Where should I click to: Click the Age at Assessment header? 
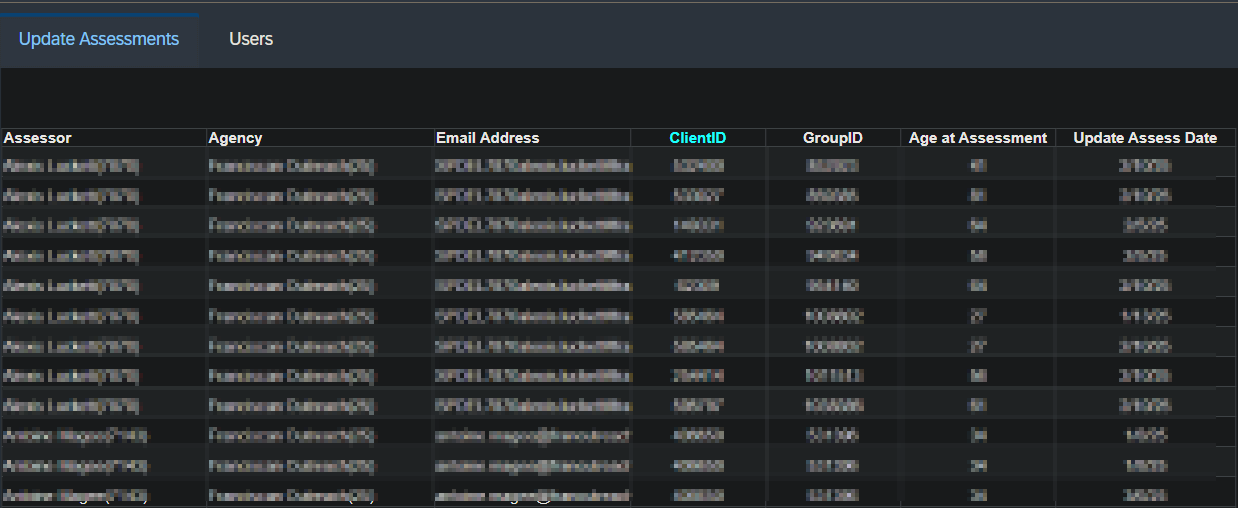coord(977,138)
